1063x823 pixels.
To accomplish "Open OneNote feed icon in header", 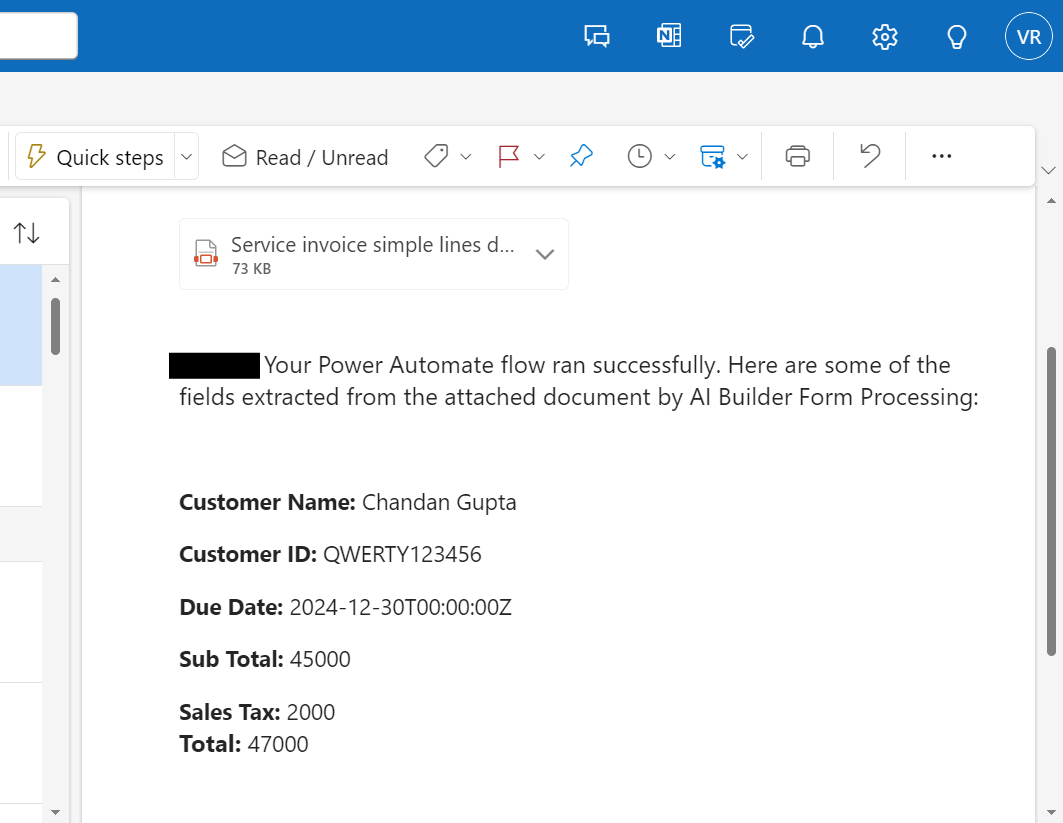I will click(669, 37).
